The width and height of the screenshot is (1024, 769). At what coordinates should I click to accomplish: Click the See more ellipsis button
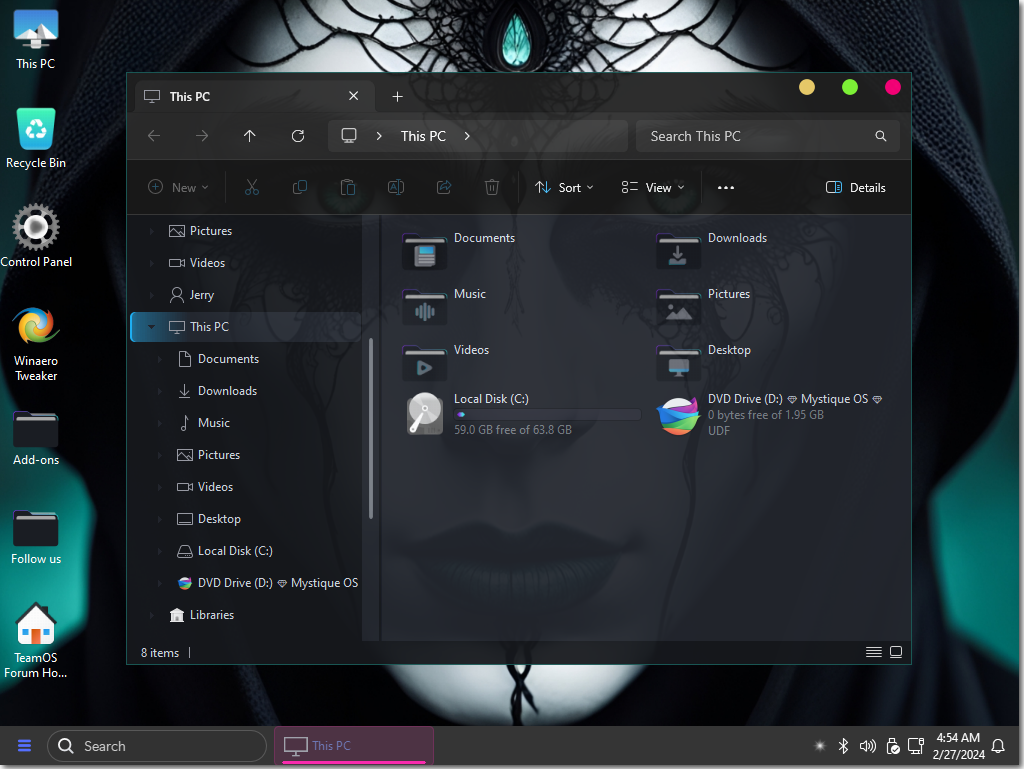[x=726, y=188]
